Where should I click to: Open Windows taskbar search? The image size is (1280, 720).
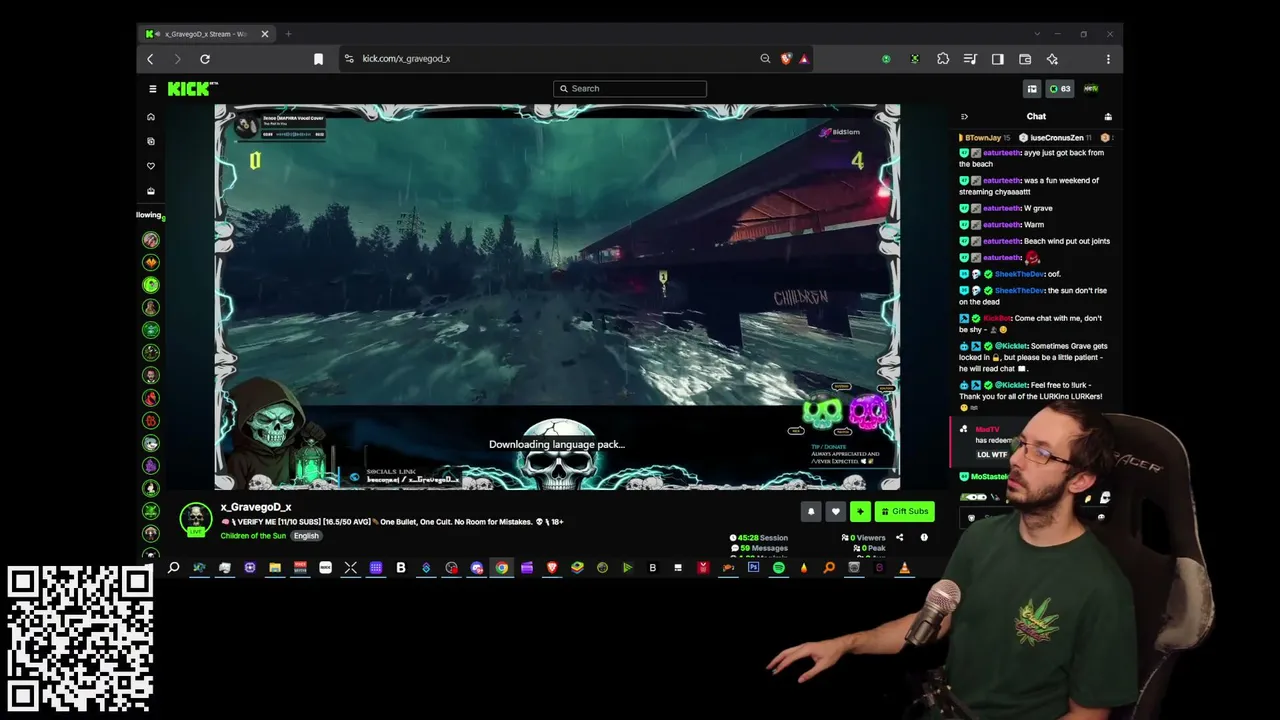coord(173,568)
